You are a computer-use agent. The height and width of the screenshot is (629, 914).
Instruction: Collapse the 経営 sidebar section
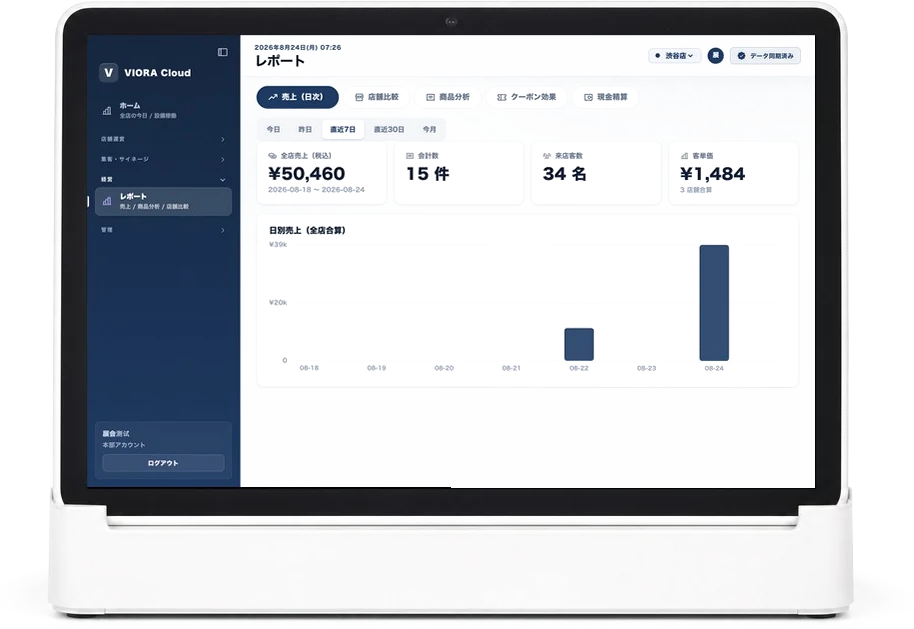pyautogui.click(x=163, y=180)
